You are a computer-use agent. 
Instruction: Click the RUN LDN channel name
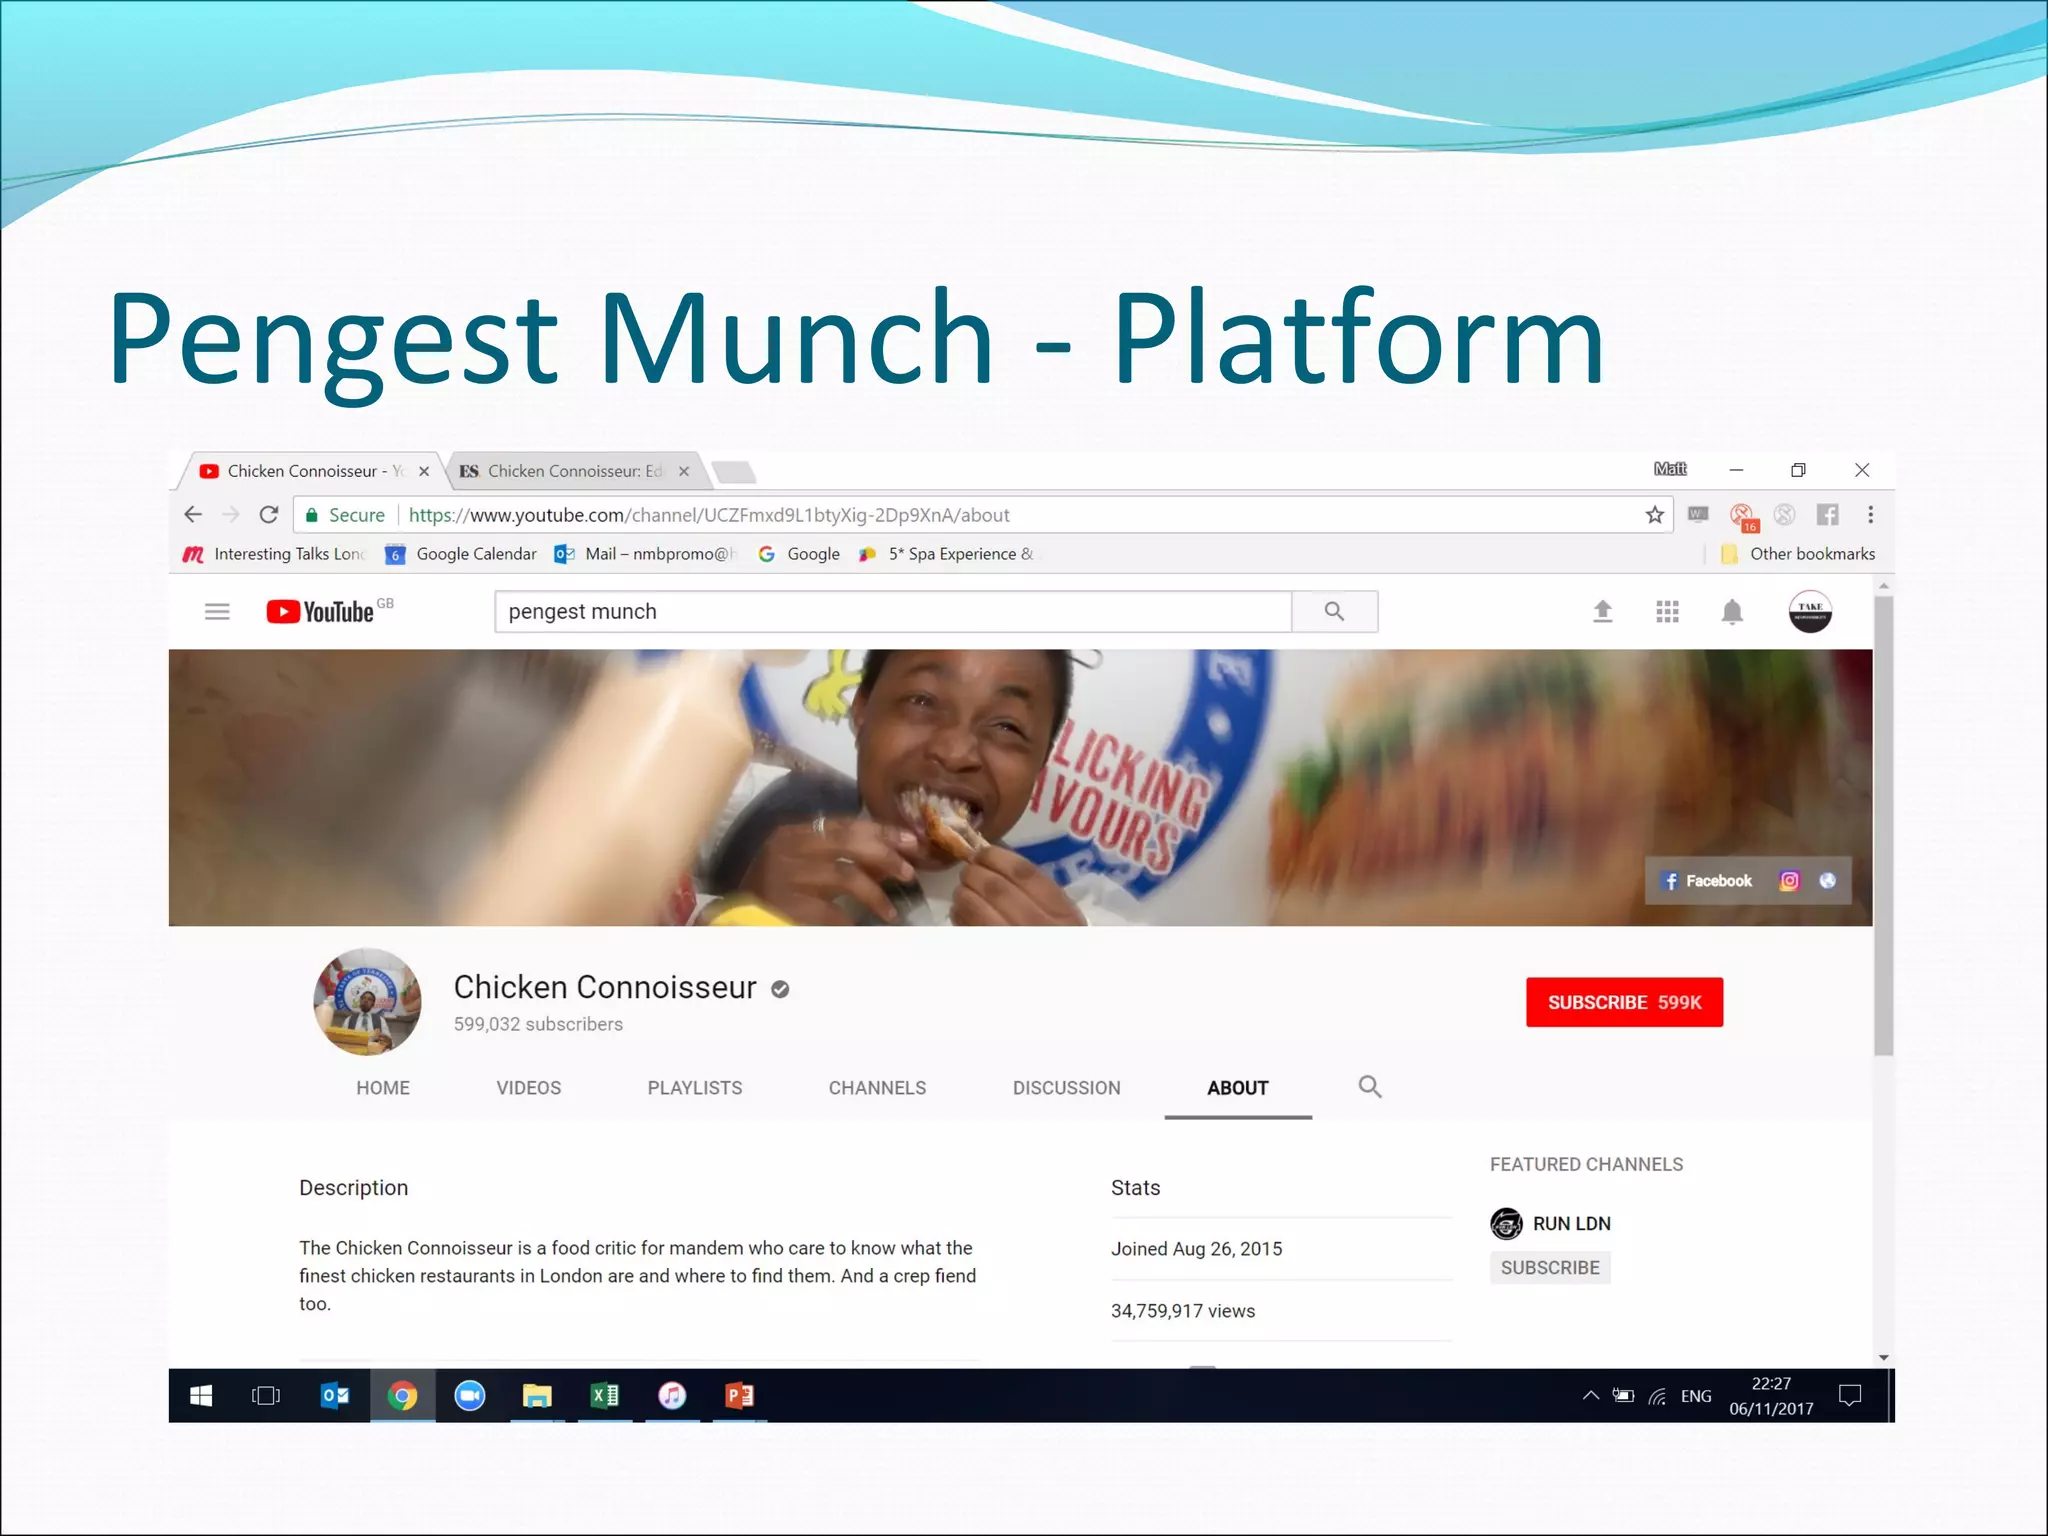tap(1572, 1223)
